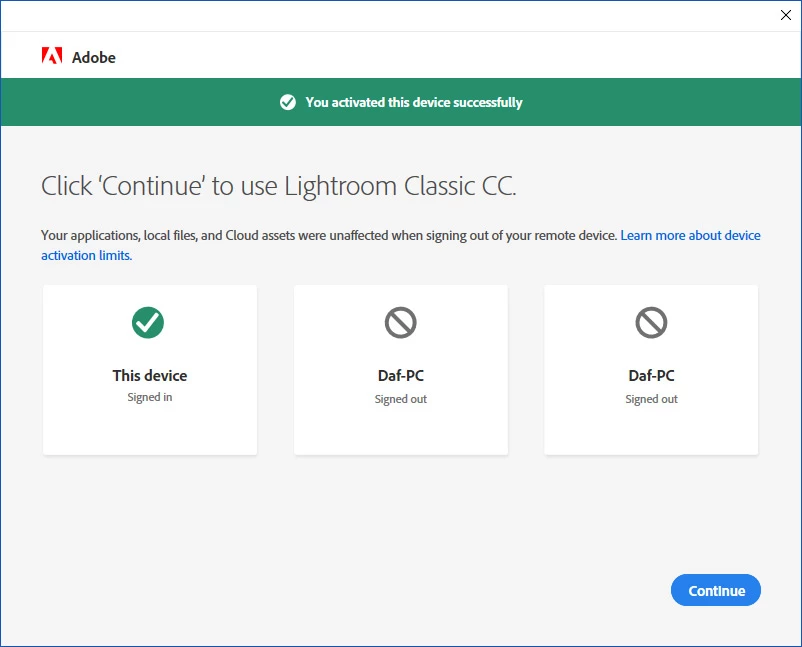Screen dimensions: 802x647
Task: Click the Adobe logo icon
Action: (x=52, y=56)
